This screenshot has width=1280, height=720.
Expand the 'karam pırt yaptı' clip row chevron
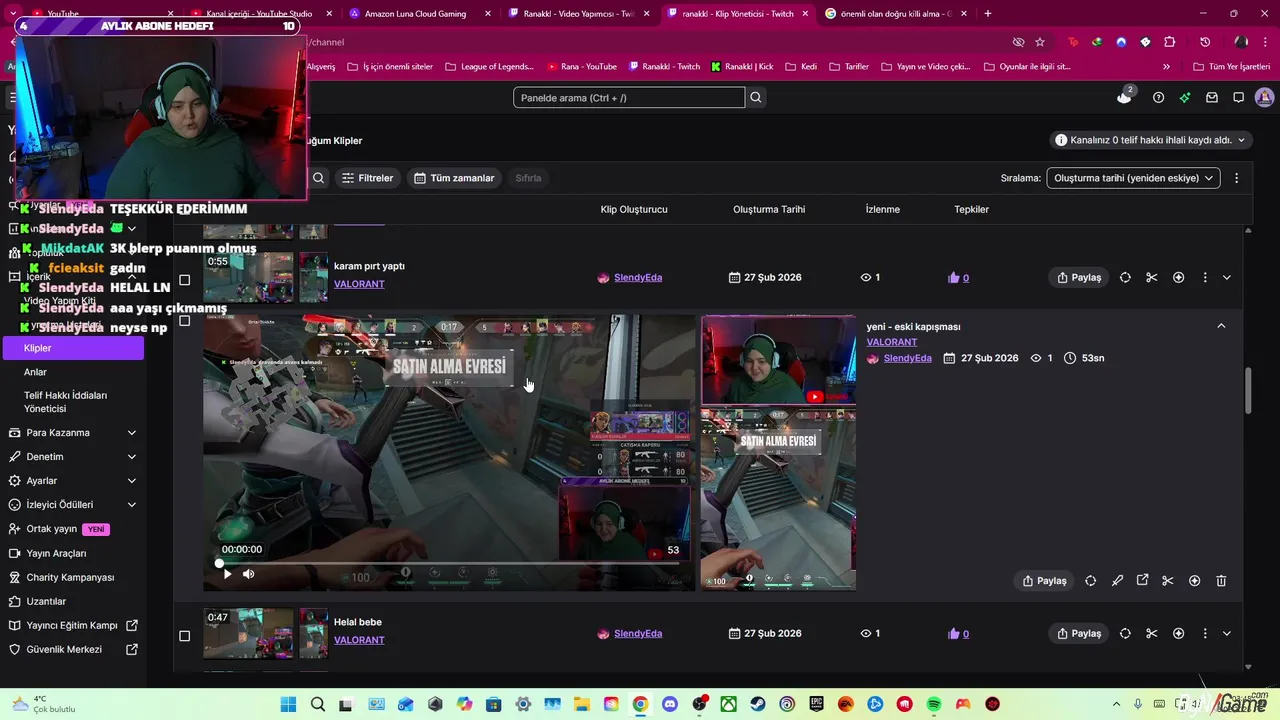[1227, 277]
